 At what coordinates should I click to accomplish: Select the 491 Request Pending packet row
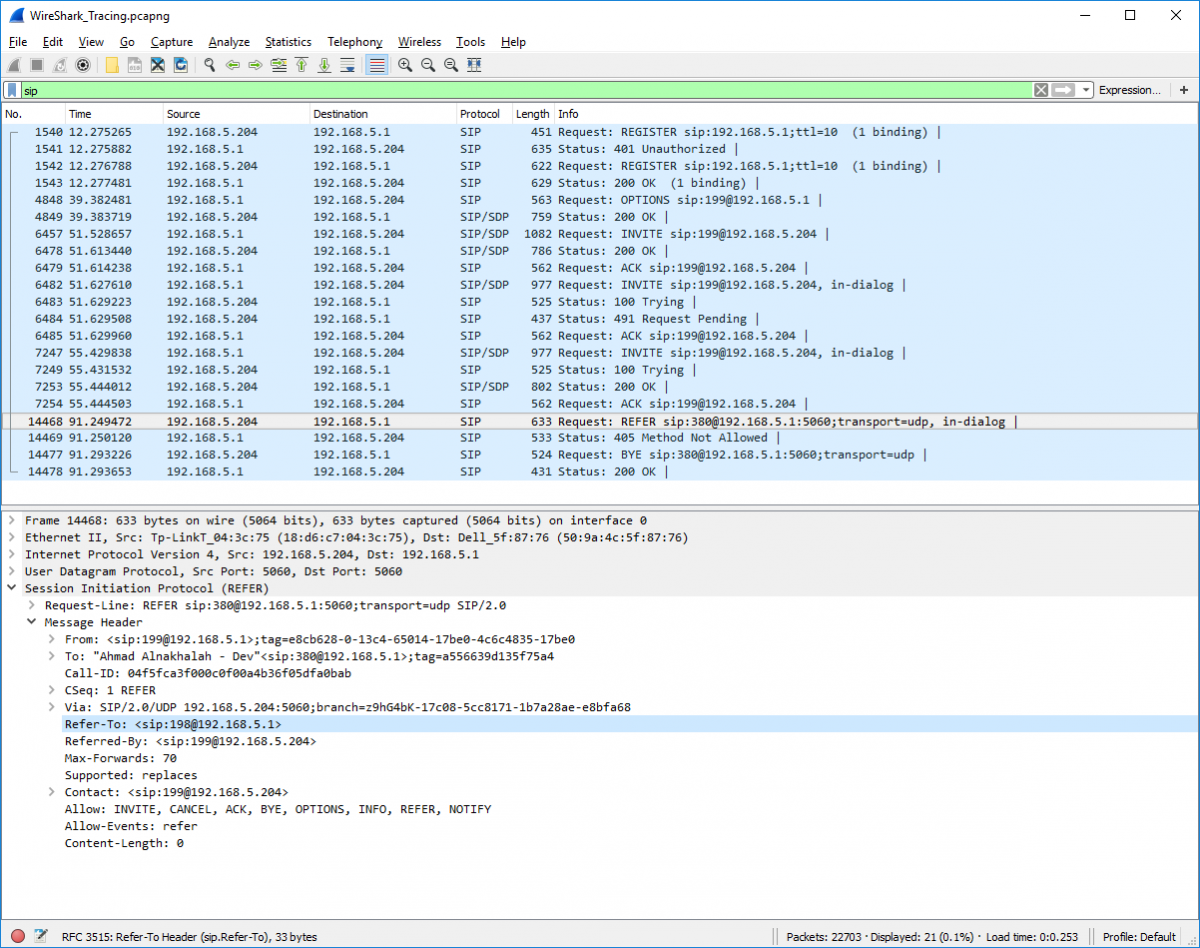[x=598, y=319]
